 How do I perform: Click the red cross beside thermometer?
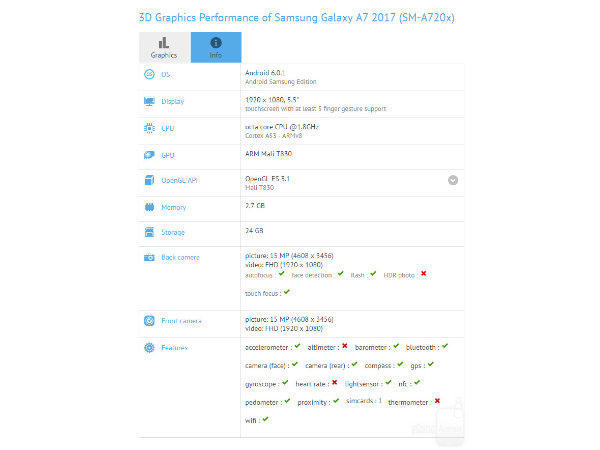click(x=437, y=401)
